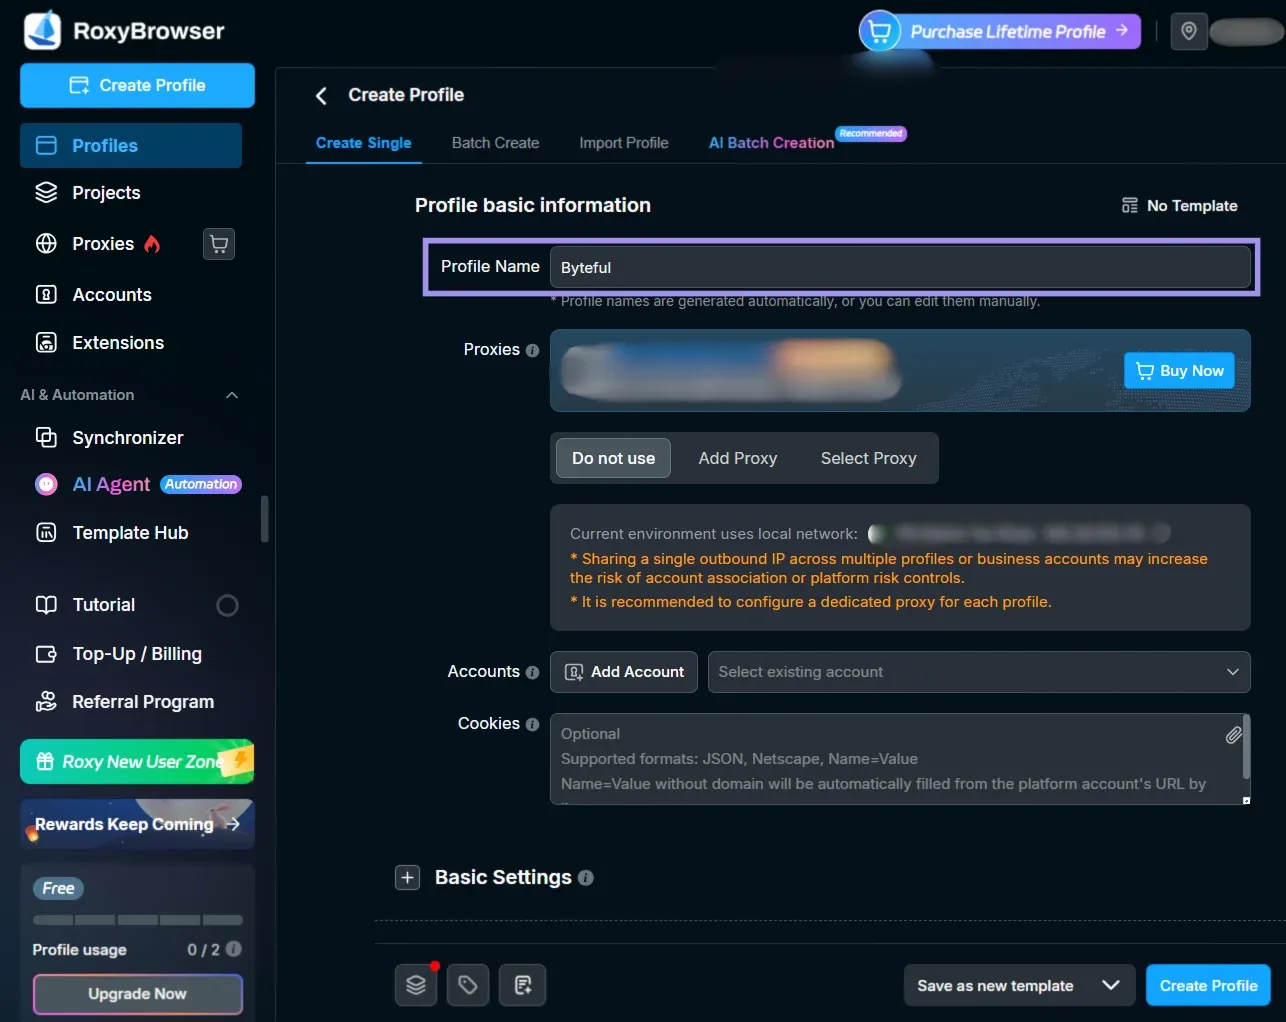Open Save as new template dropdown arrow

[1110, 985]
